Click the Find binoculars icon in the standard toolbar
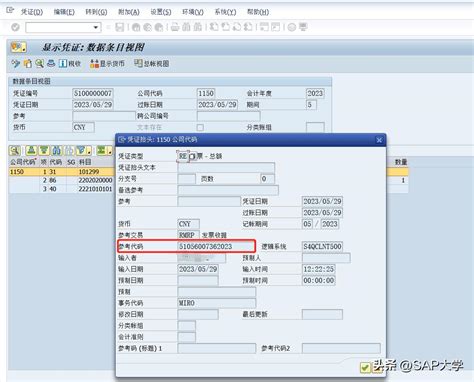 [186, 27]
